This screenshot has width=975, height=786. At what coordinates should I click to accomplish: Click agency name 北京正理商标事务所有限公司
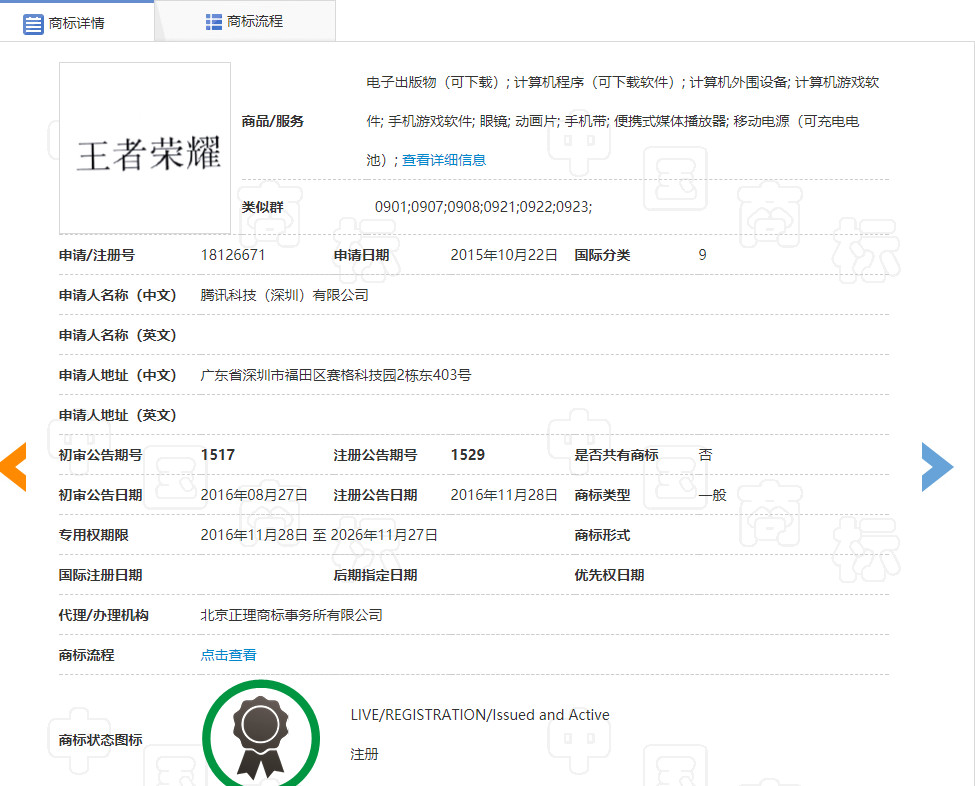point(291,615)
